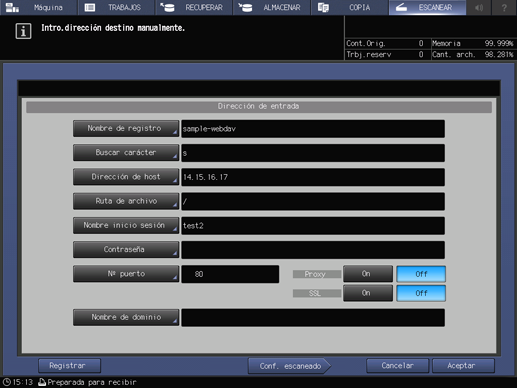Open the Contraseña entry button

tap(126, 250)
